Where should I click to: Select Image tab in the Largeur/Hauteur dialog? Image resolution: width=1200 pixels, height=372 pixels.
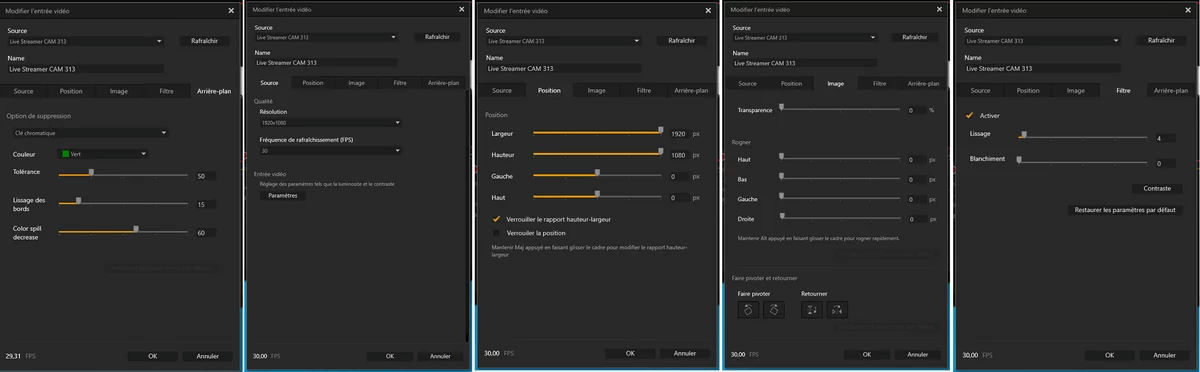[x=596, y=90]
